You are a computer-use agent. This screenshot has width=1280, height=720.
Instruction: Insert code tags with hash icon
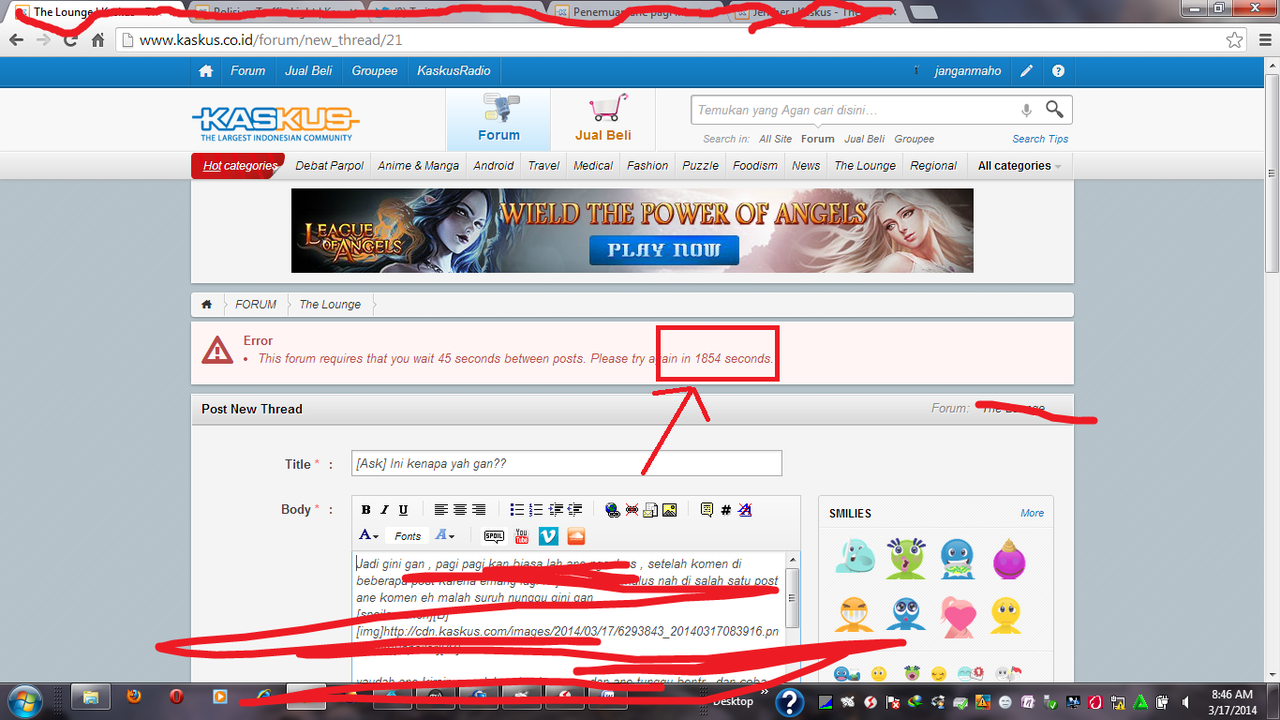point(726,510)
